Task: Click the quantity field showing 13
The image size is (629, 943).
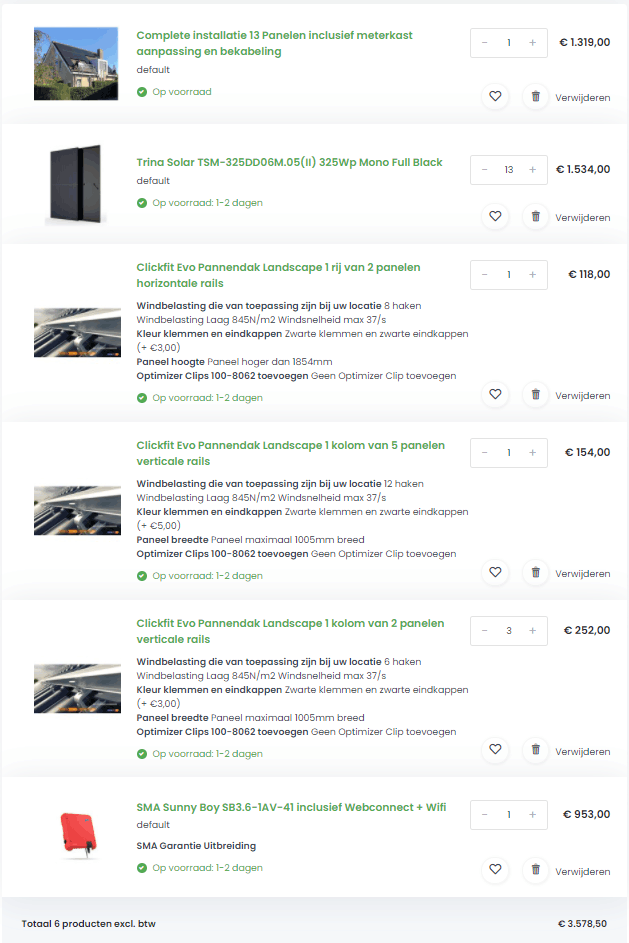Action: 508,169
